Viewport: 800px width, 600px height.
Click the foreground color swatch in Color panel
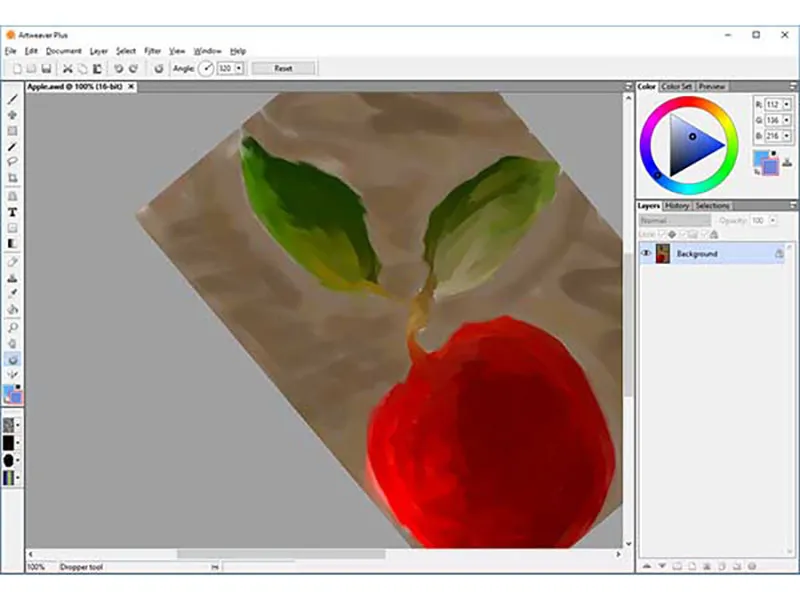coord(760,158)
